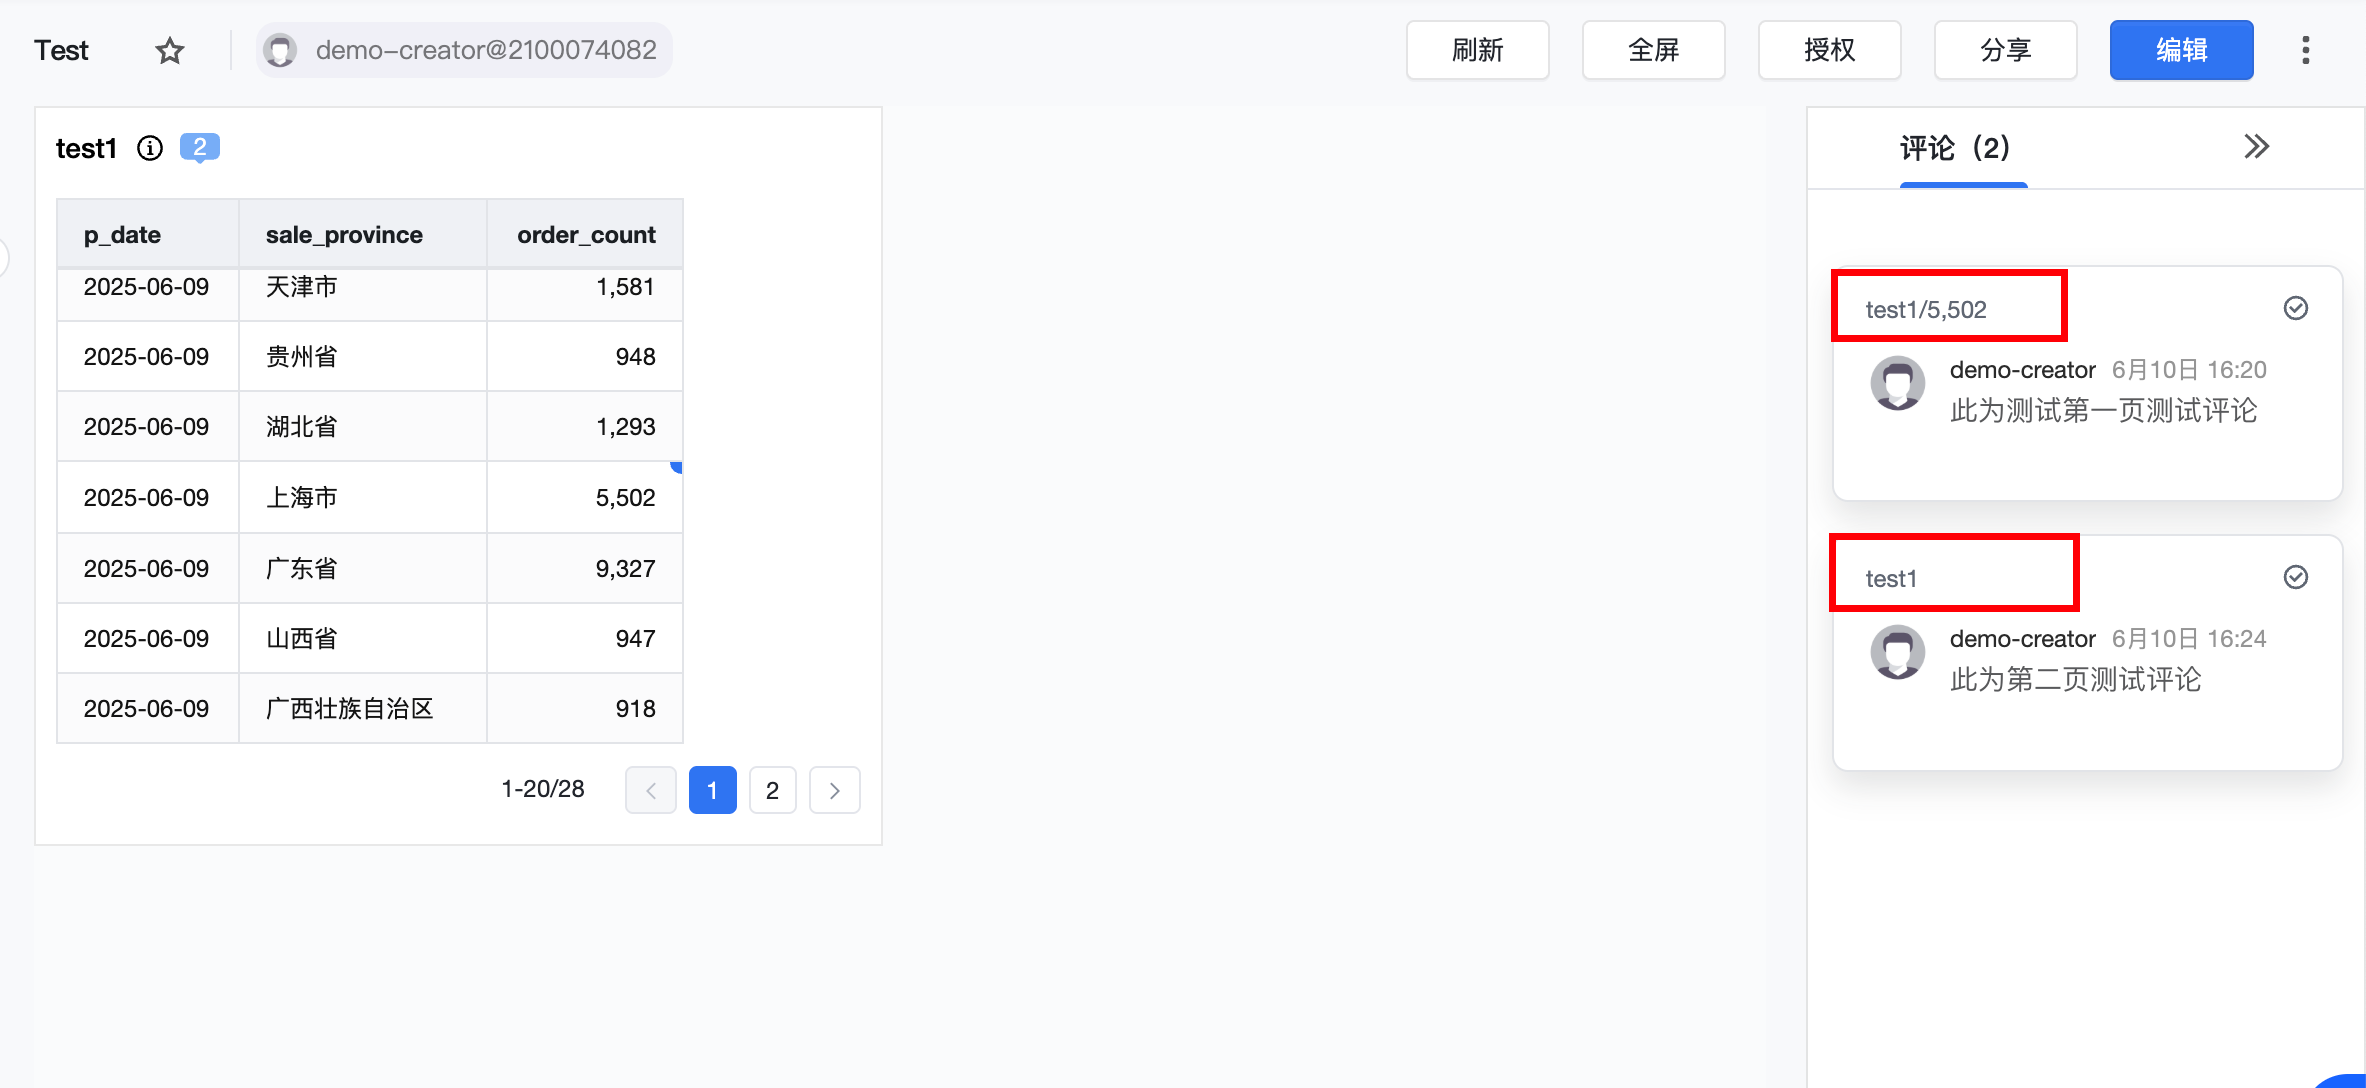Click the 6月10日 16:24 comment timestamp
Image resolution: width=2366 pixels, height=1088 pixels.
[2189, 639]
